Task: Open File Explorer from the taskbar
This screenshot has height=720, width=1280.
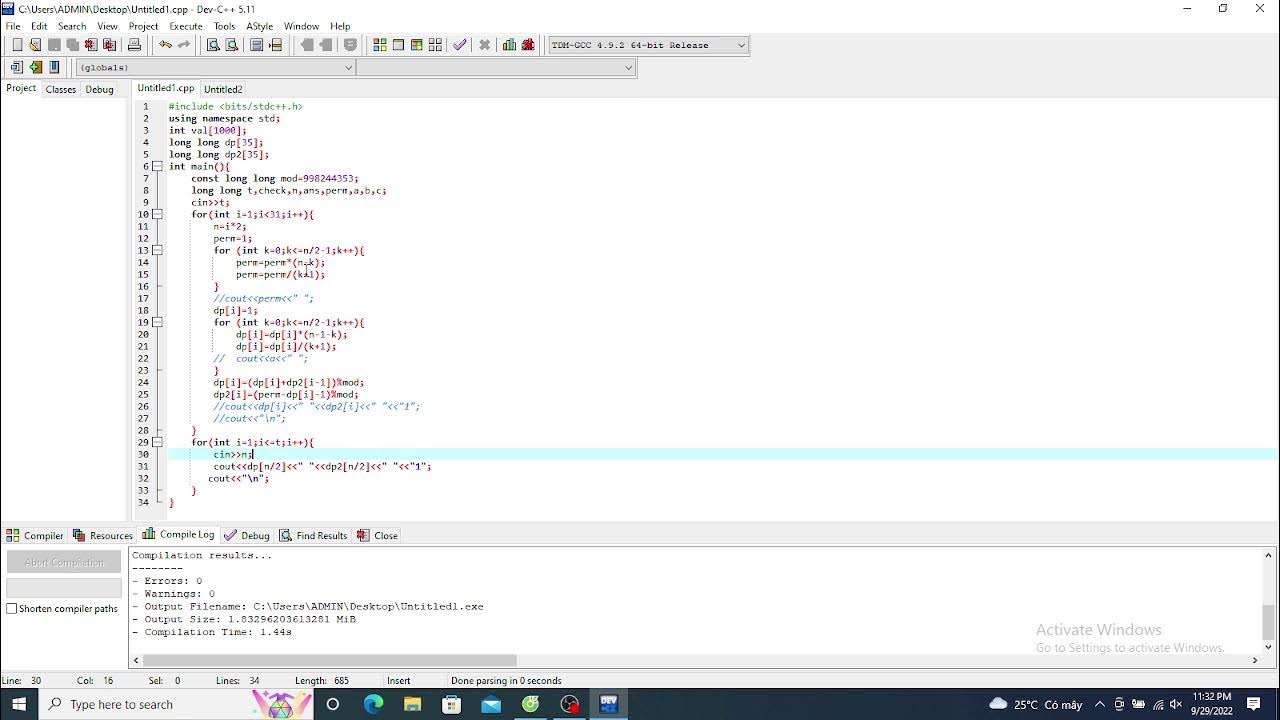Action: pos(412,704)
